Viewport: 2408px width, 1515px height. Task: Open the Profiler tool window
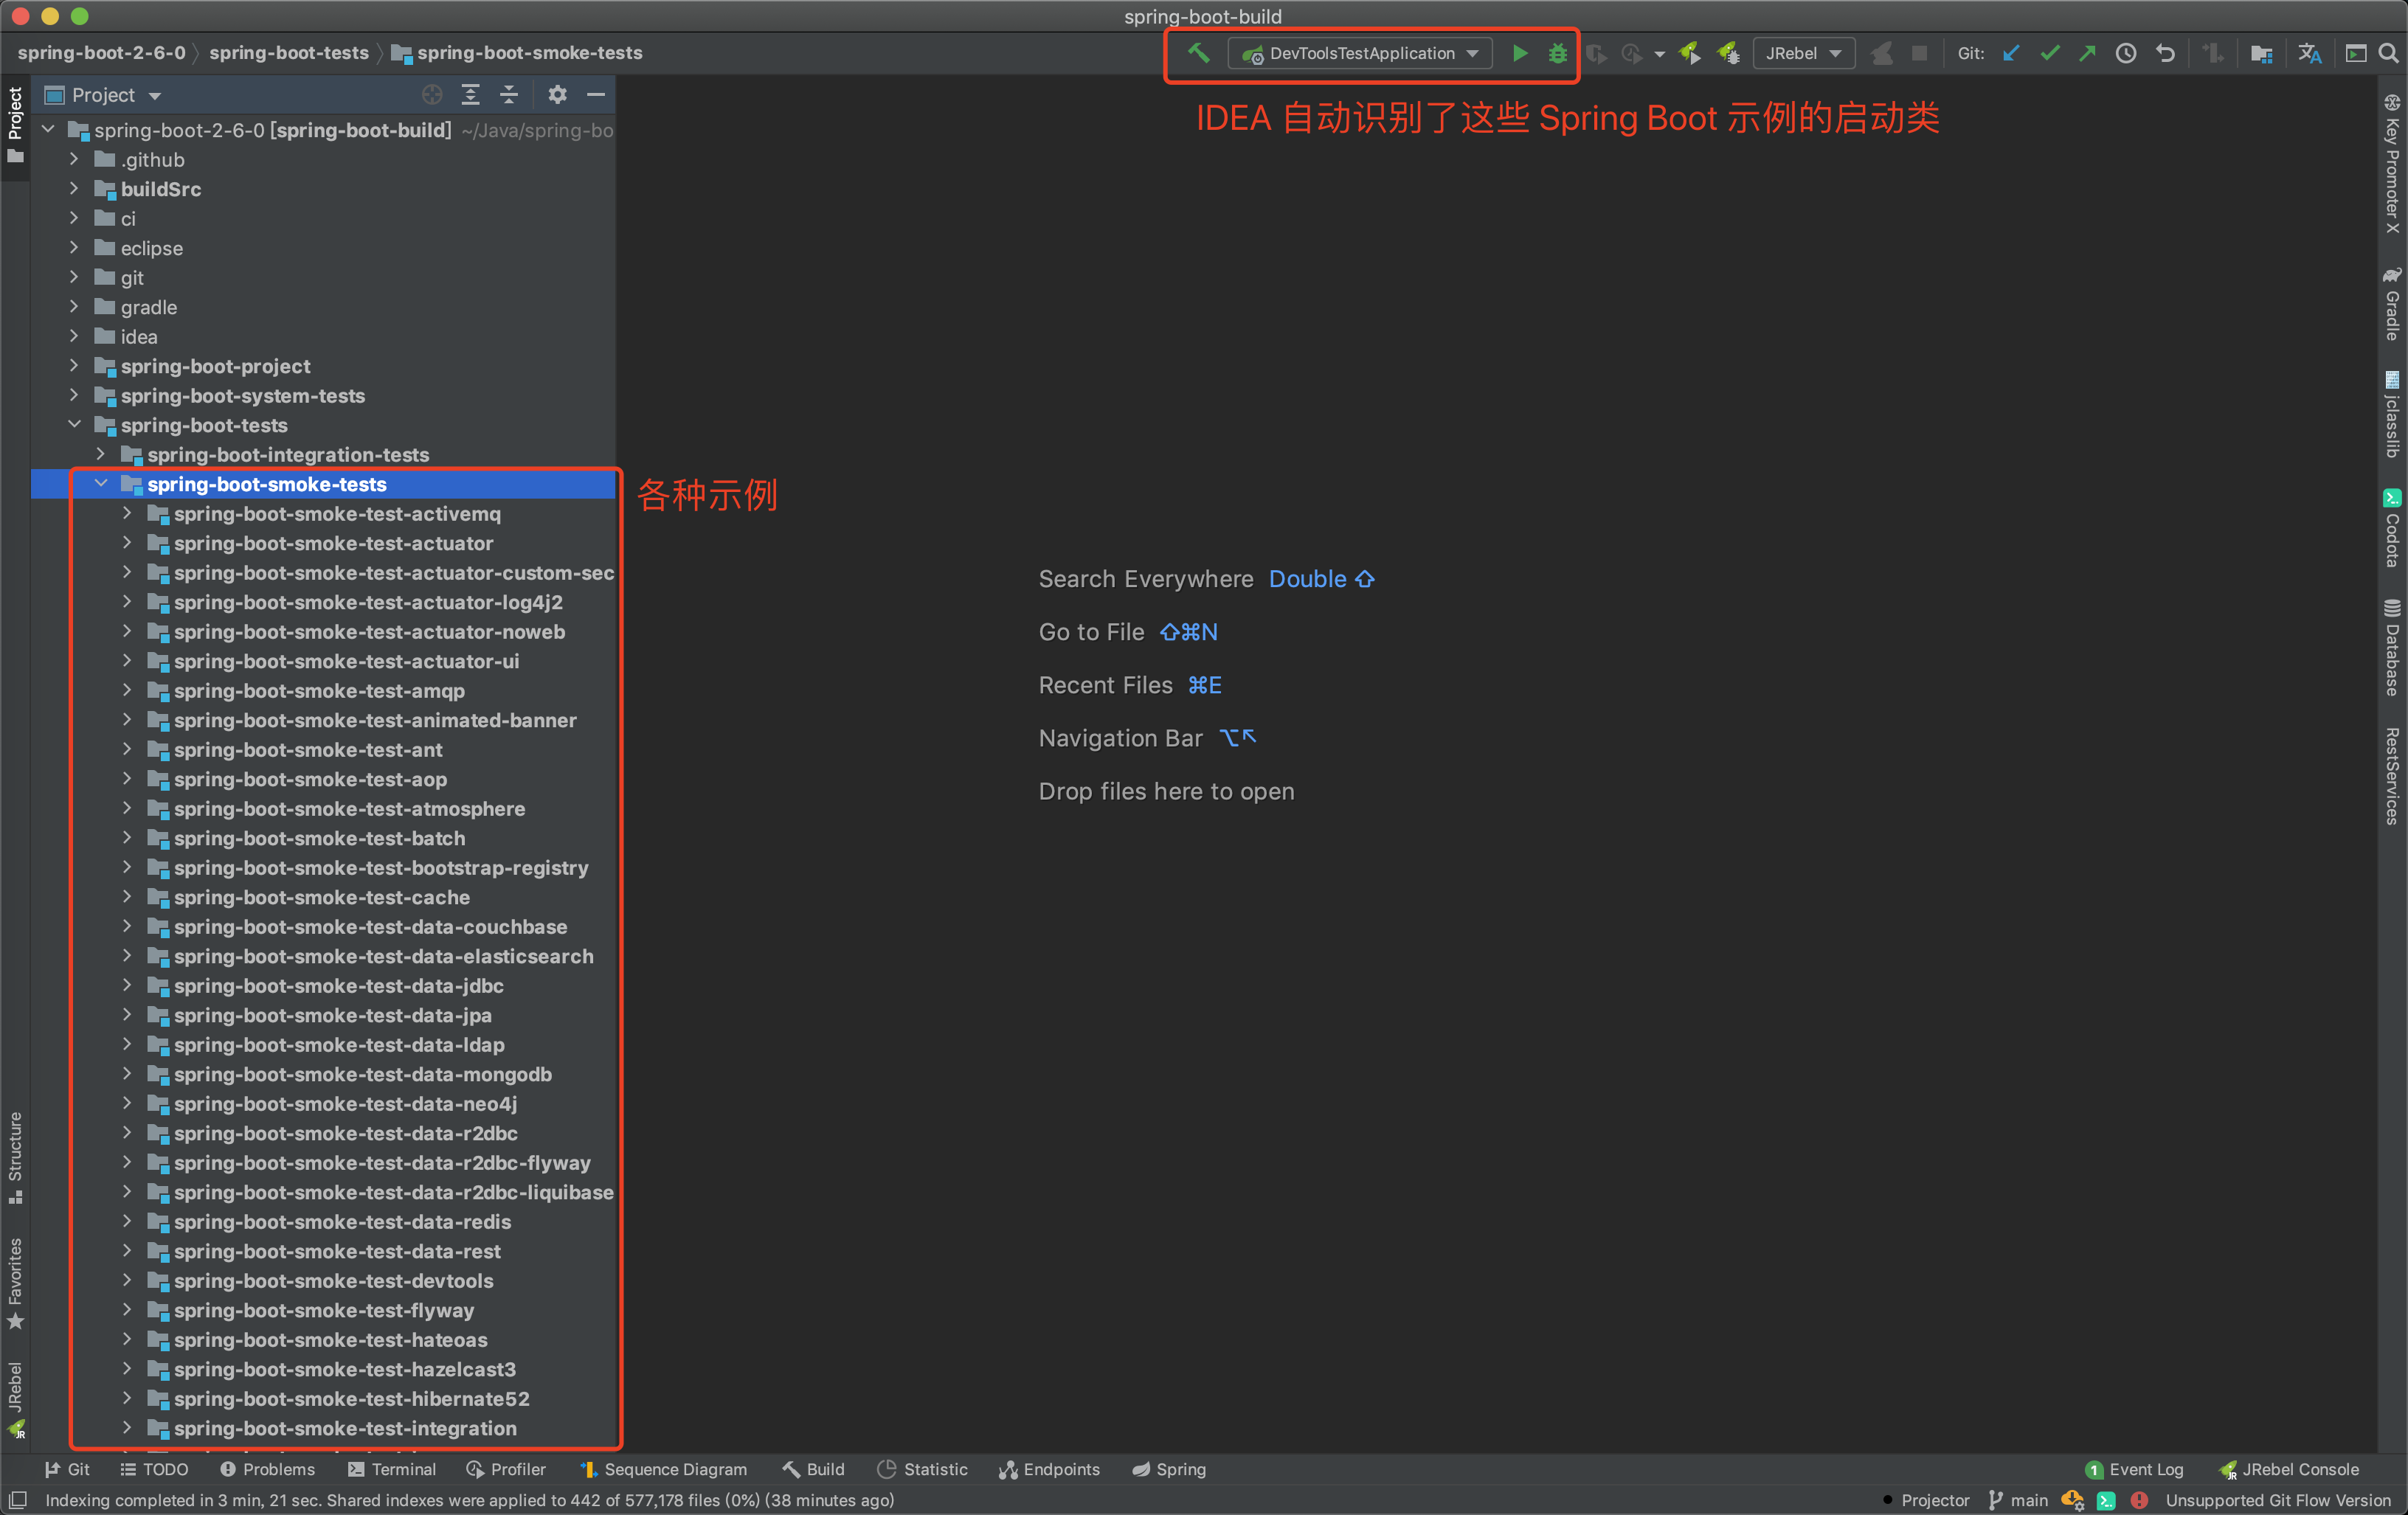(x=506, y=1469)
